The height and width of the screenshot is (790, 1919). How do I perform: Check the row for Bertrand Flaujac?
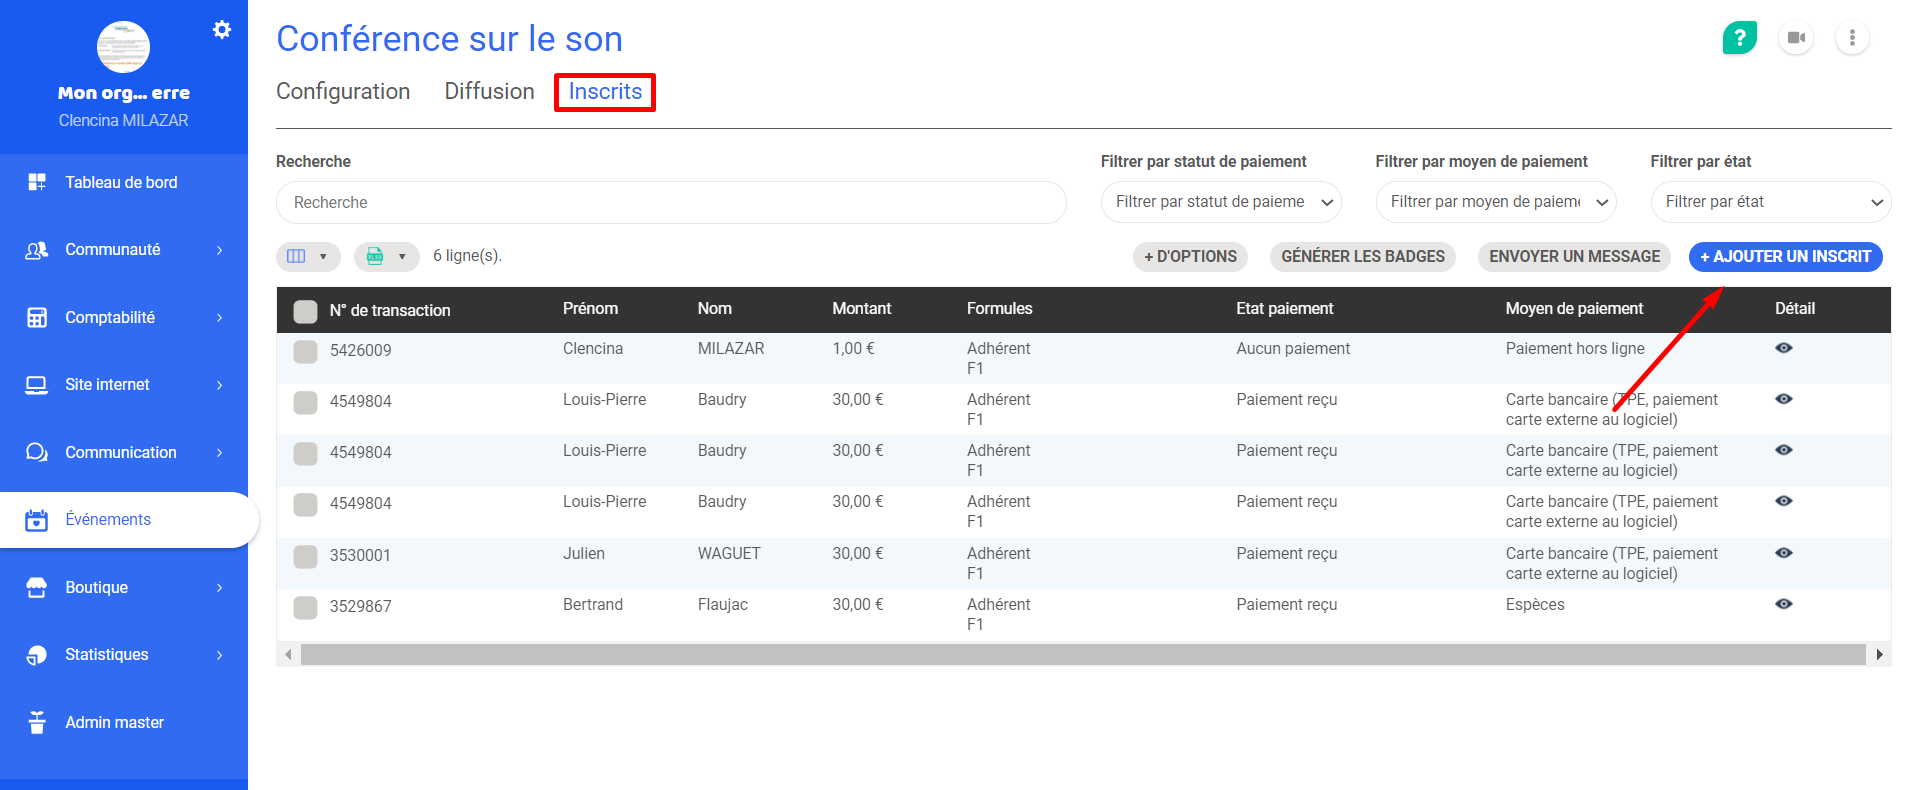(305, 607)
